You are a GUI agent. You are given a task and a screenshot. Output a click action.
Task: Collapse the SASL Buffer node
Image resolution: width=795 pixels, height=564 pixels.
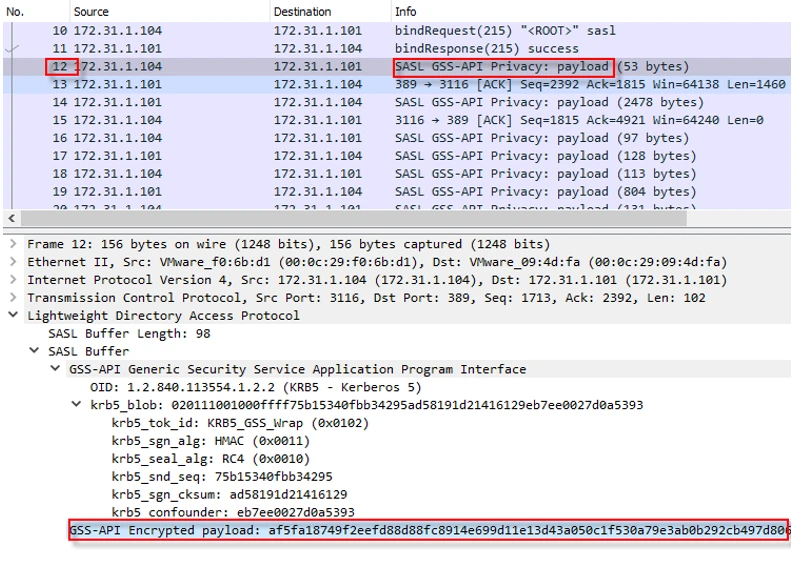(x=35, y=352)
